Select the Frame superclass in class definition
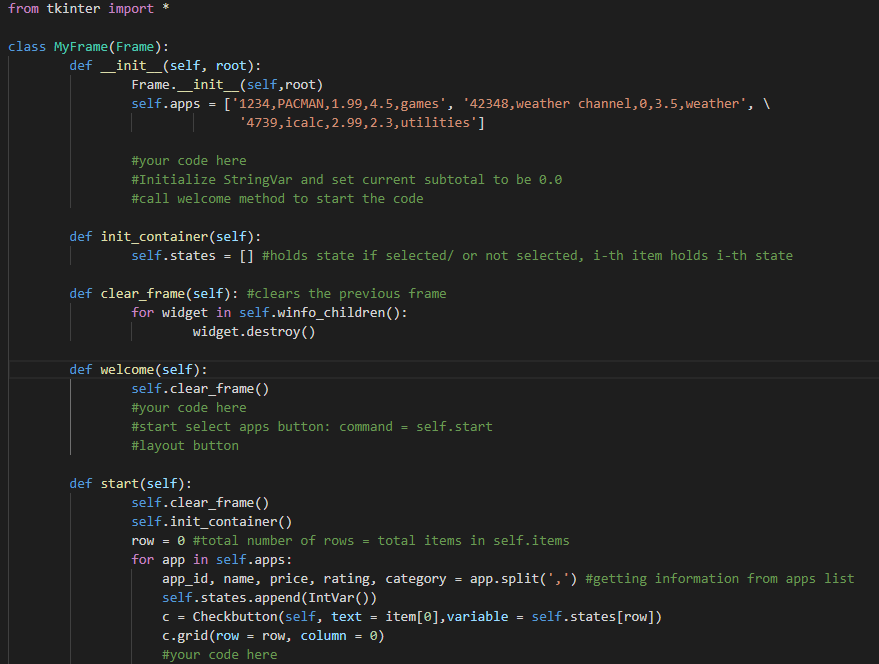Image resolution: width=879 pixels, height=664 pixels. coord(135,46)
